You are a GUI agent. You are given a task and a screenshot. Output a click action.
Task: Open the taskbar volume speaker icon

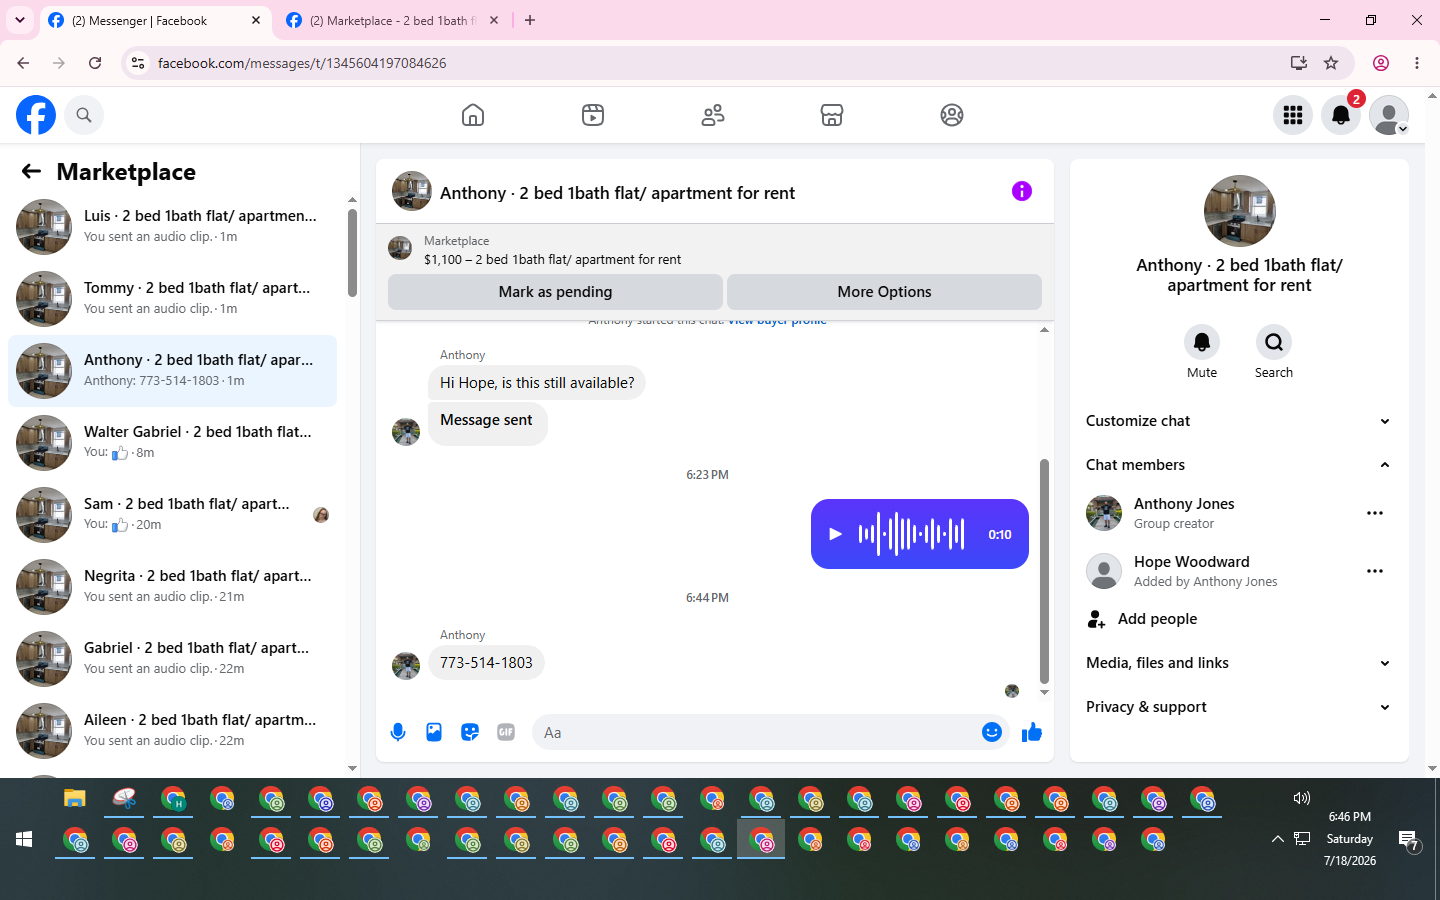1301,798
